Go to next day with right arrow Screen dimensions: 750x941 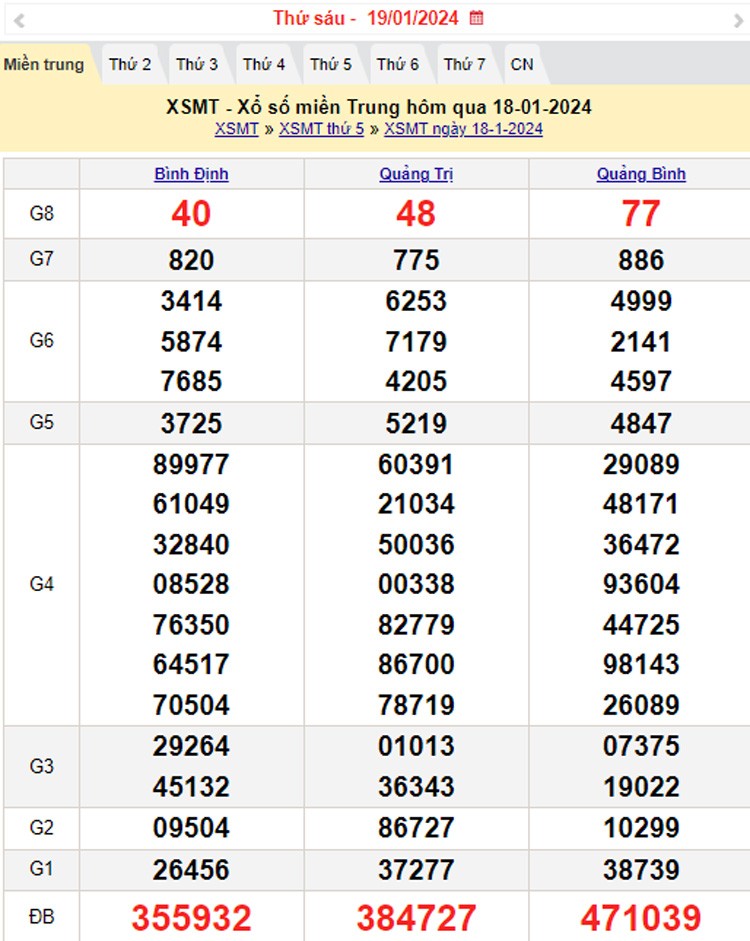[738, 19]
